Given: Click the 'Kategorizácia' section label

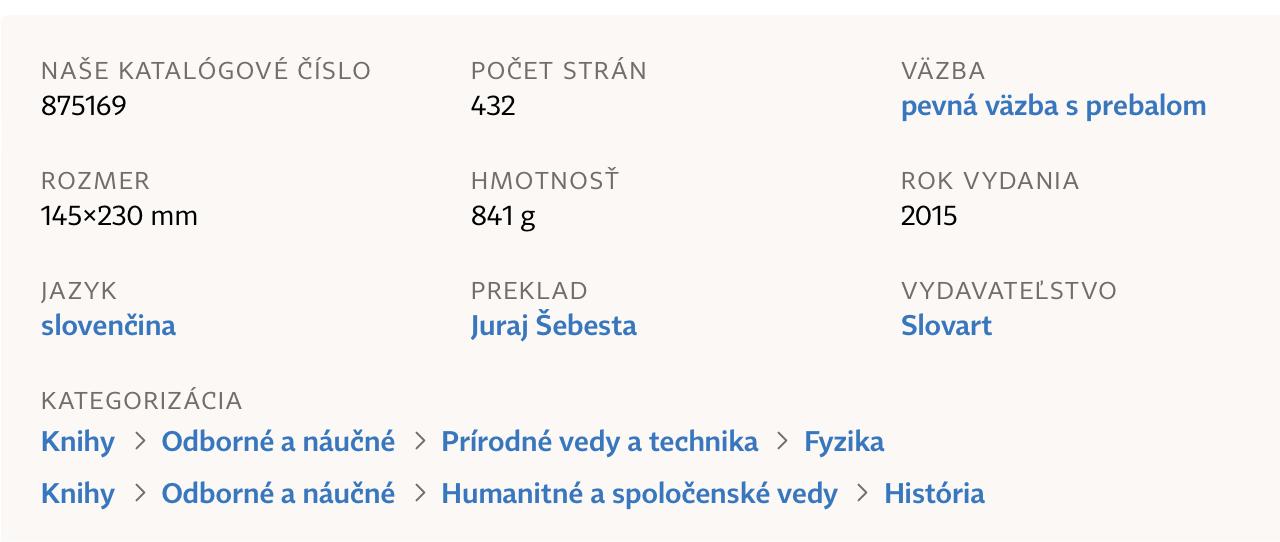Looking at the screenshot, I should [142, 401].
